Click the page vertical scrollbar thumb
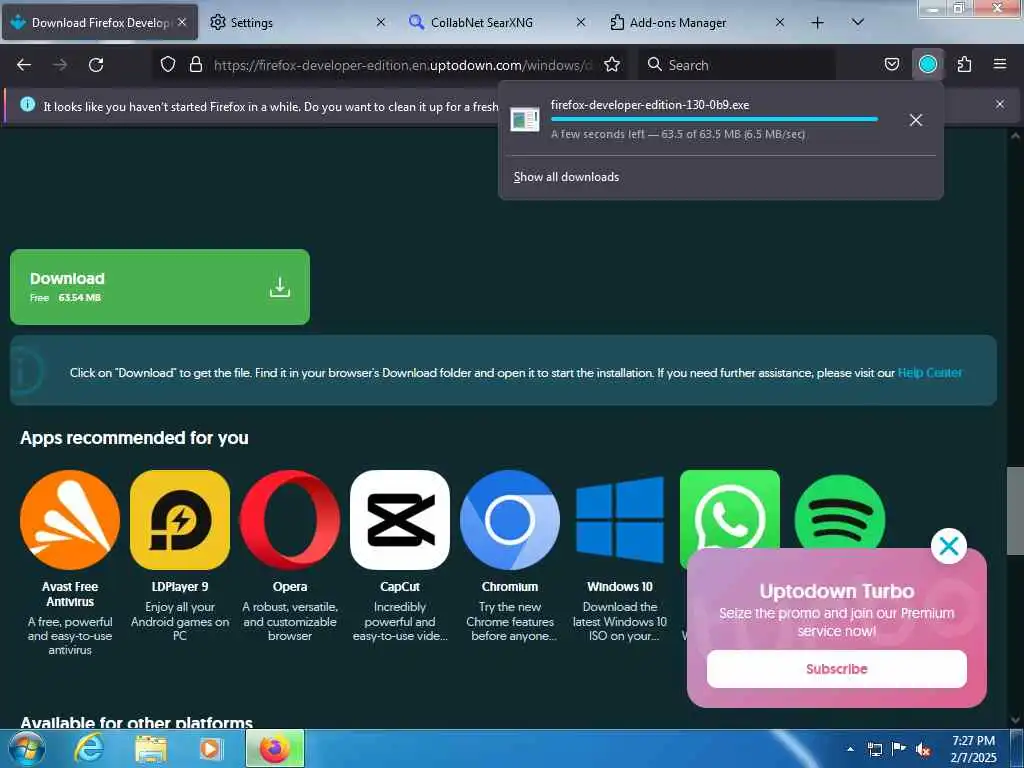Screen dimensions: 1024x768 point(1015,511)
